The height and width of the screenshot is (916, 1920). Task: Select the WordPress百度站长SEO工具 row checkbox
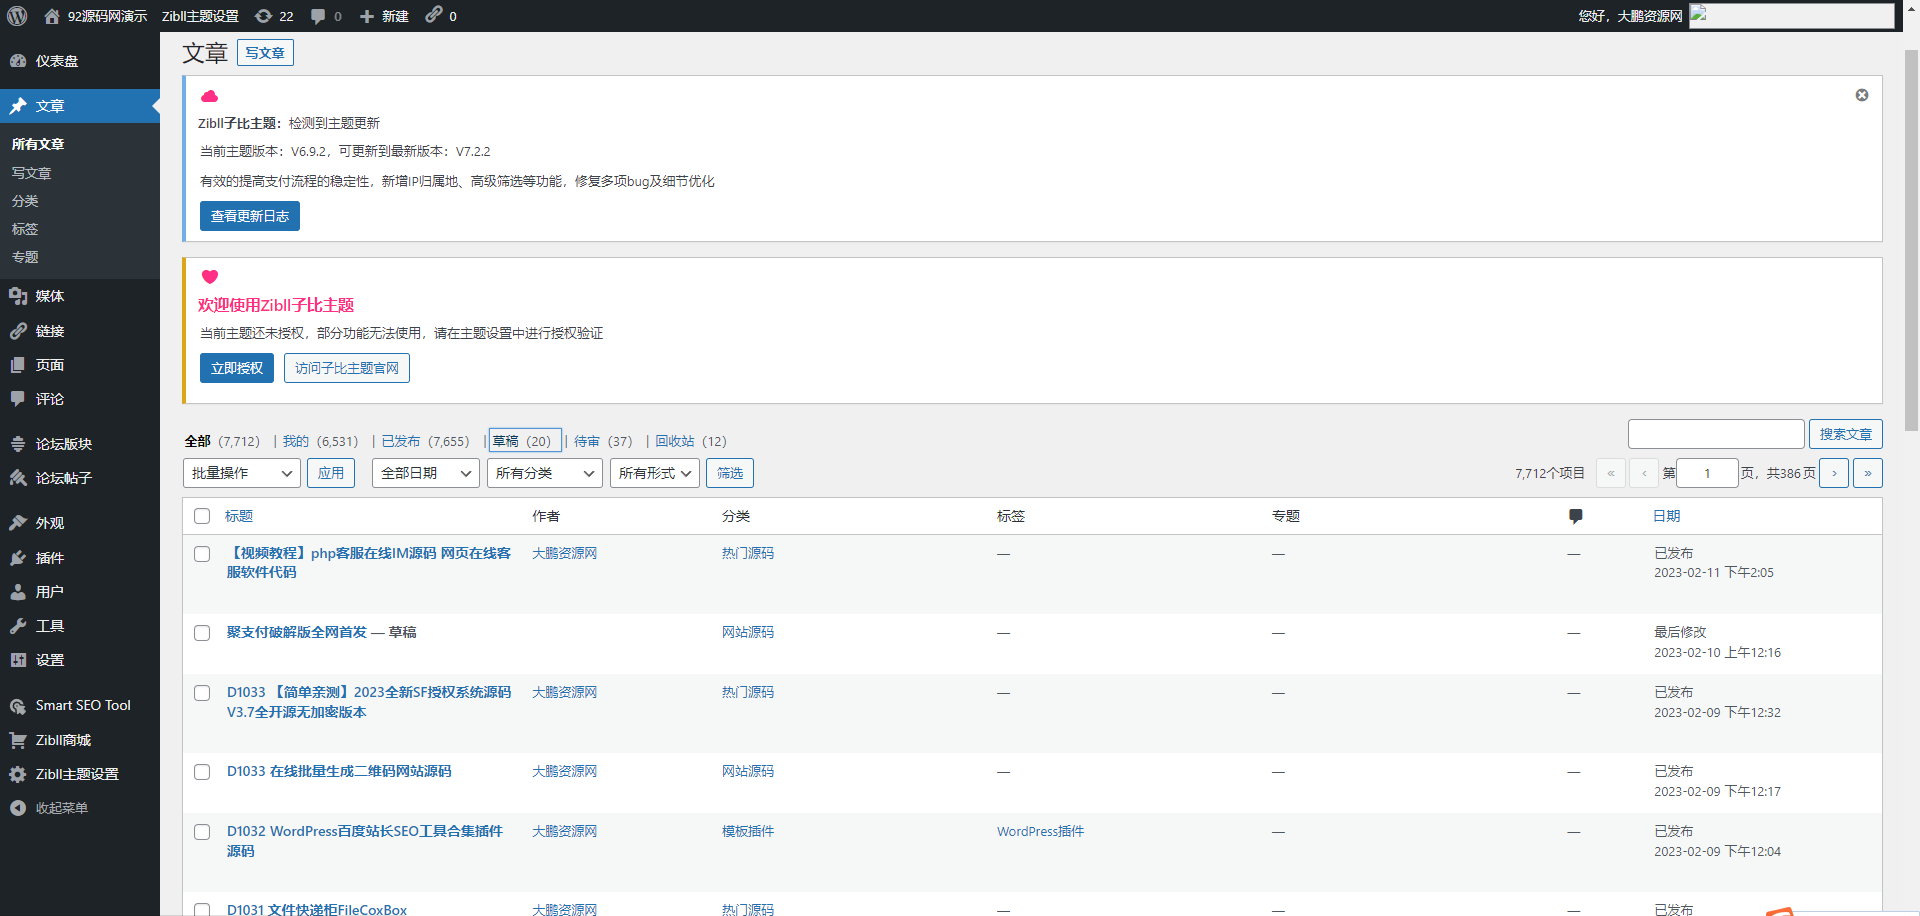(202, 832)
